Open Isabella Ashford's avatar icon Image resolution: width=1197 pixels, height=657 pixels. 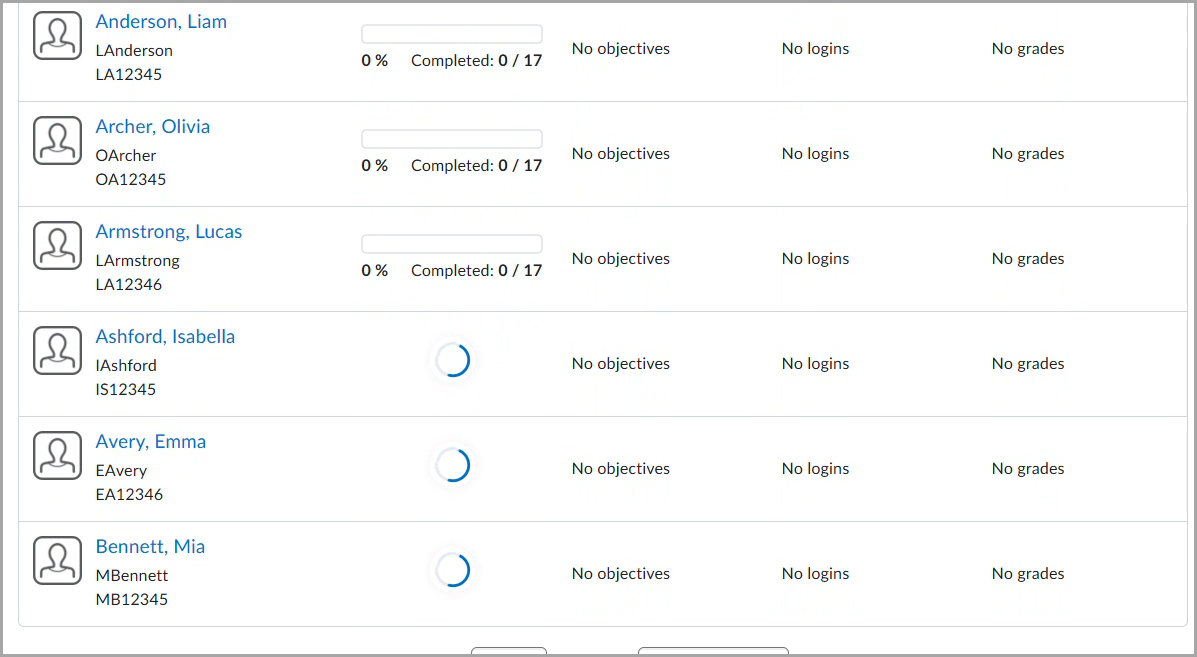pyautogui.click(x=57, y=350)
